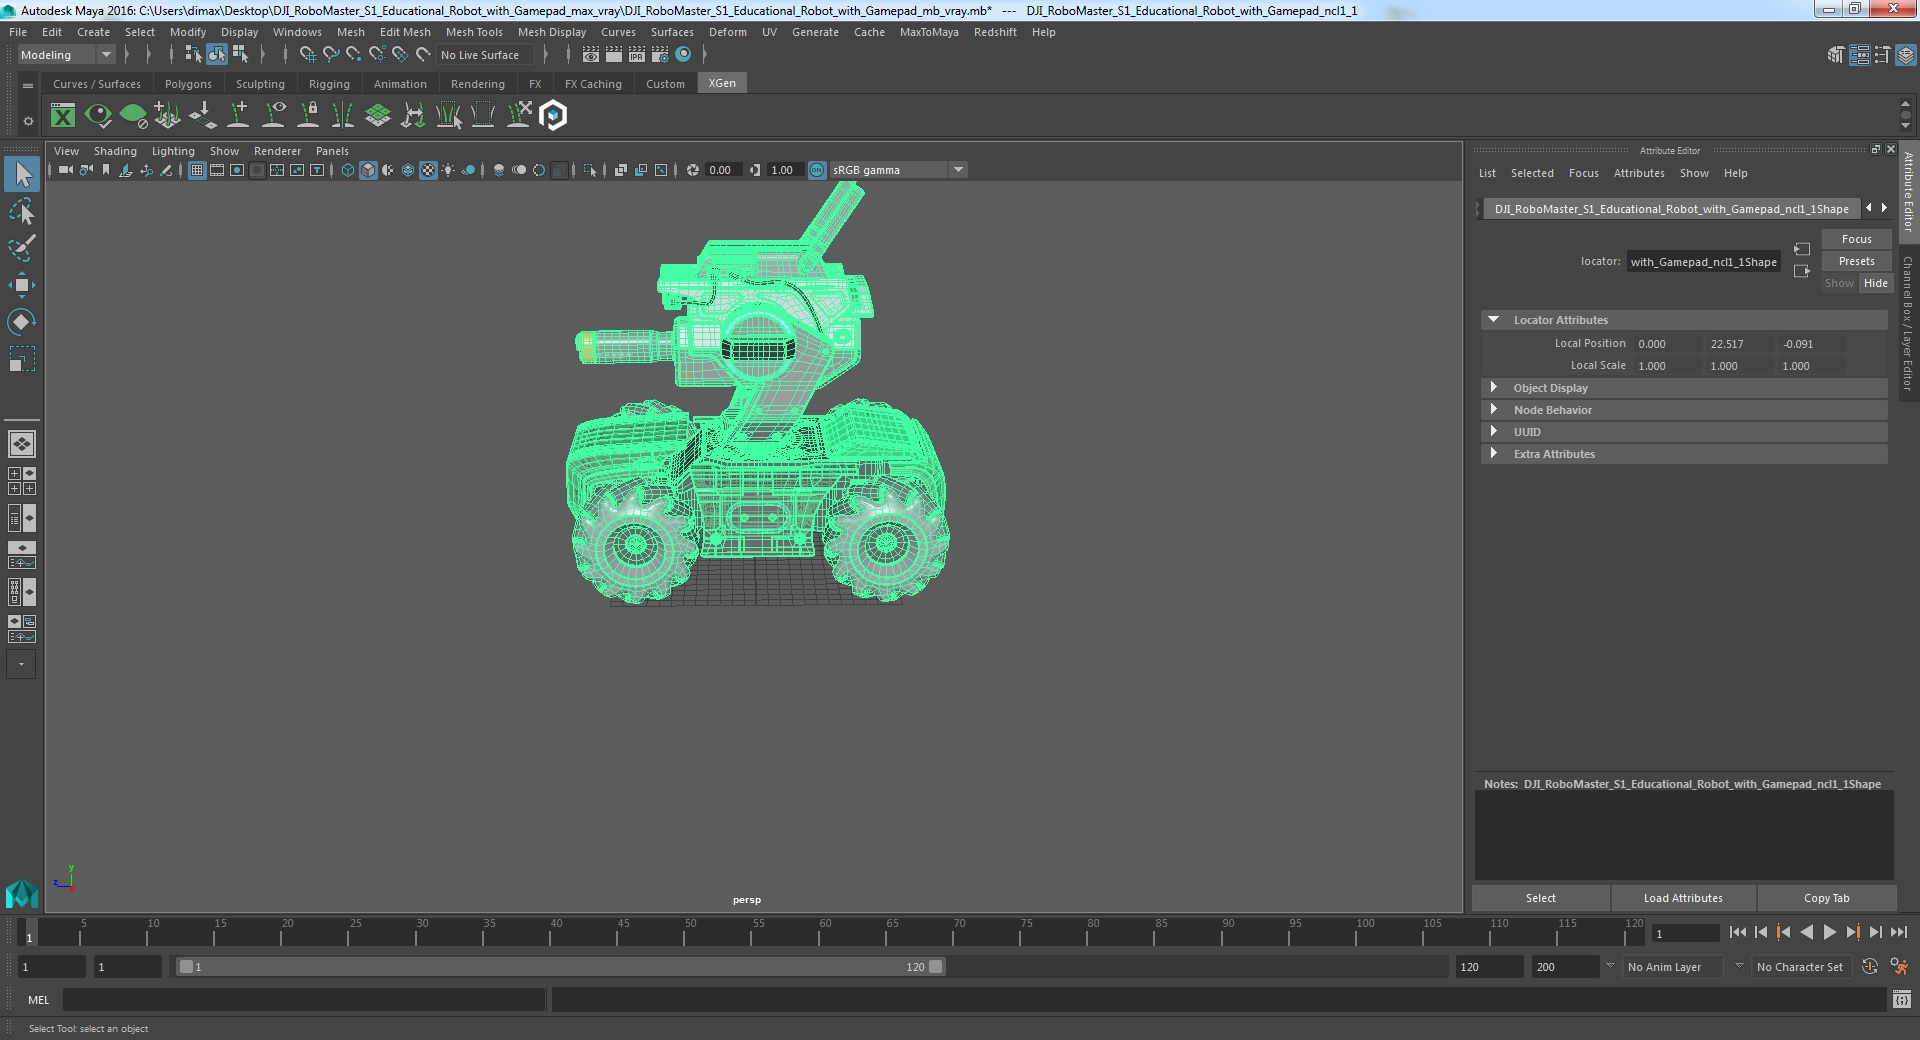Viewport: 1920px width, 1040px height.
Task: Click the Local Position Y value field
Action: coord(1738,344)
